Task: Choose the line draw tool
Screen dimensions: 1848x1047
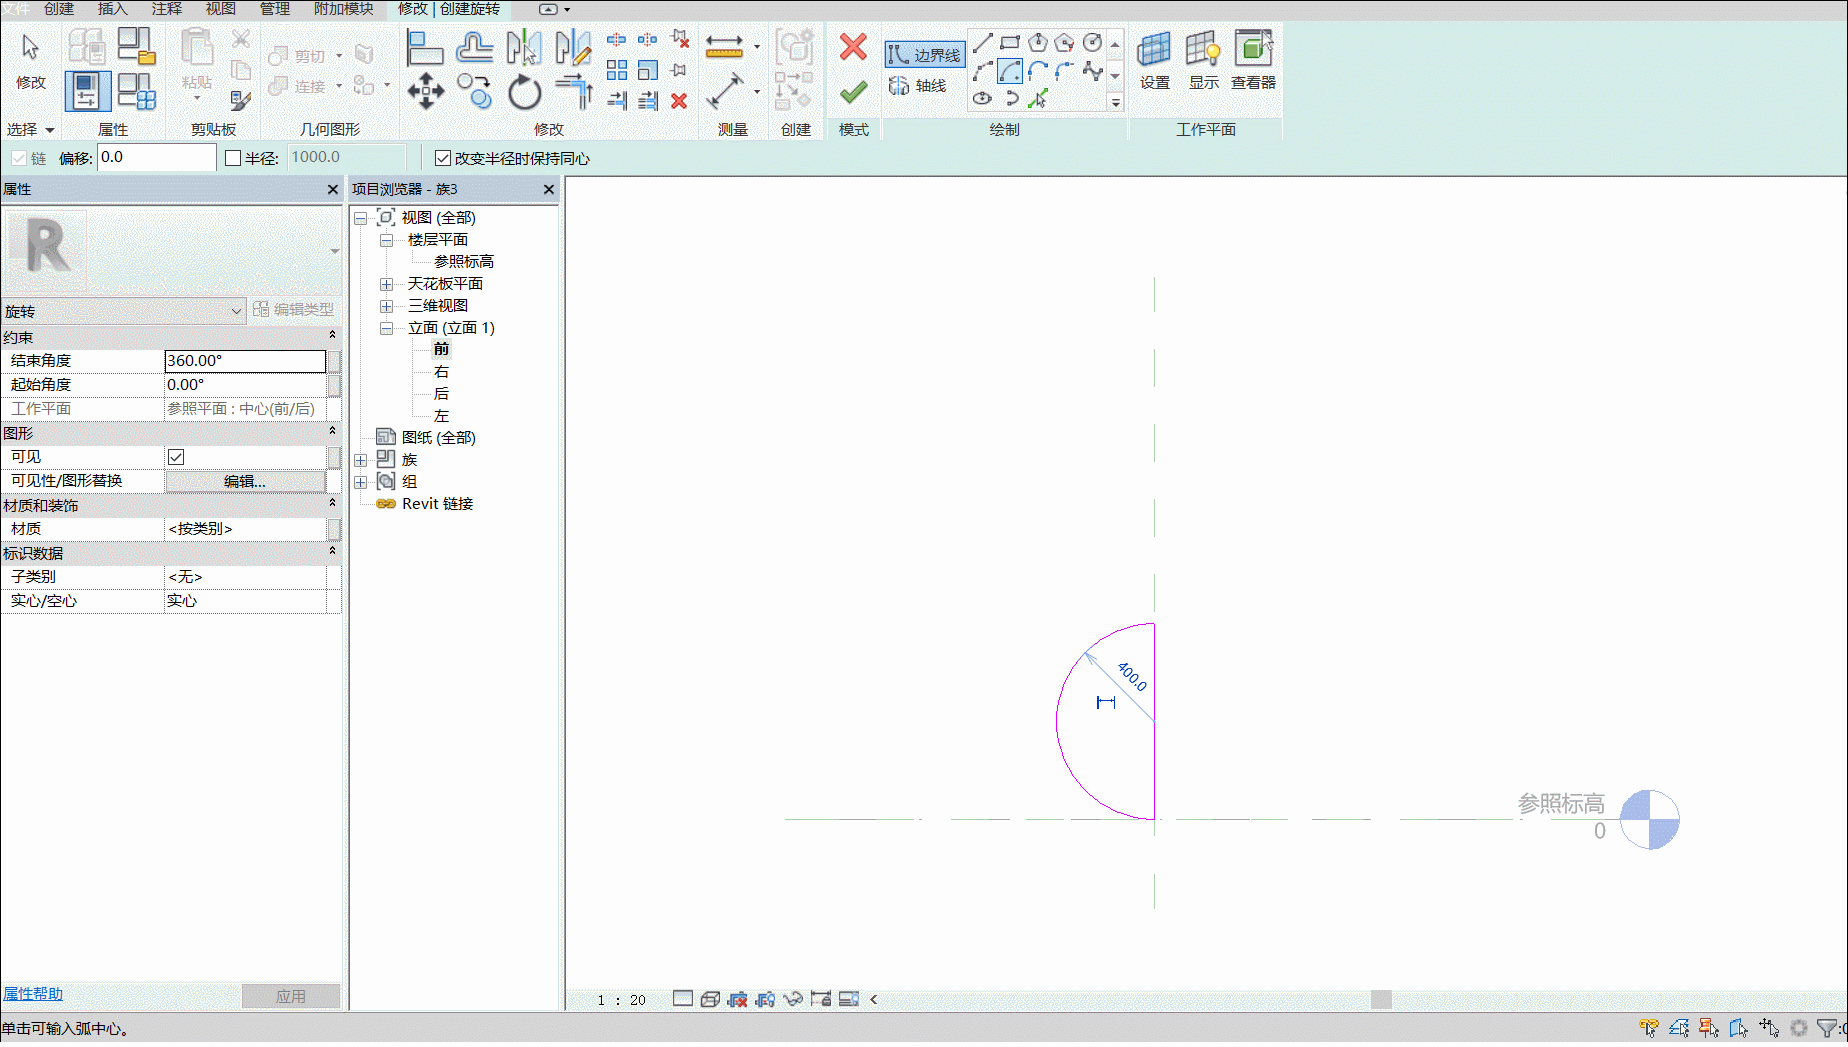Action: point(982,42)
